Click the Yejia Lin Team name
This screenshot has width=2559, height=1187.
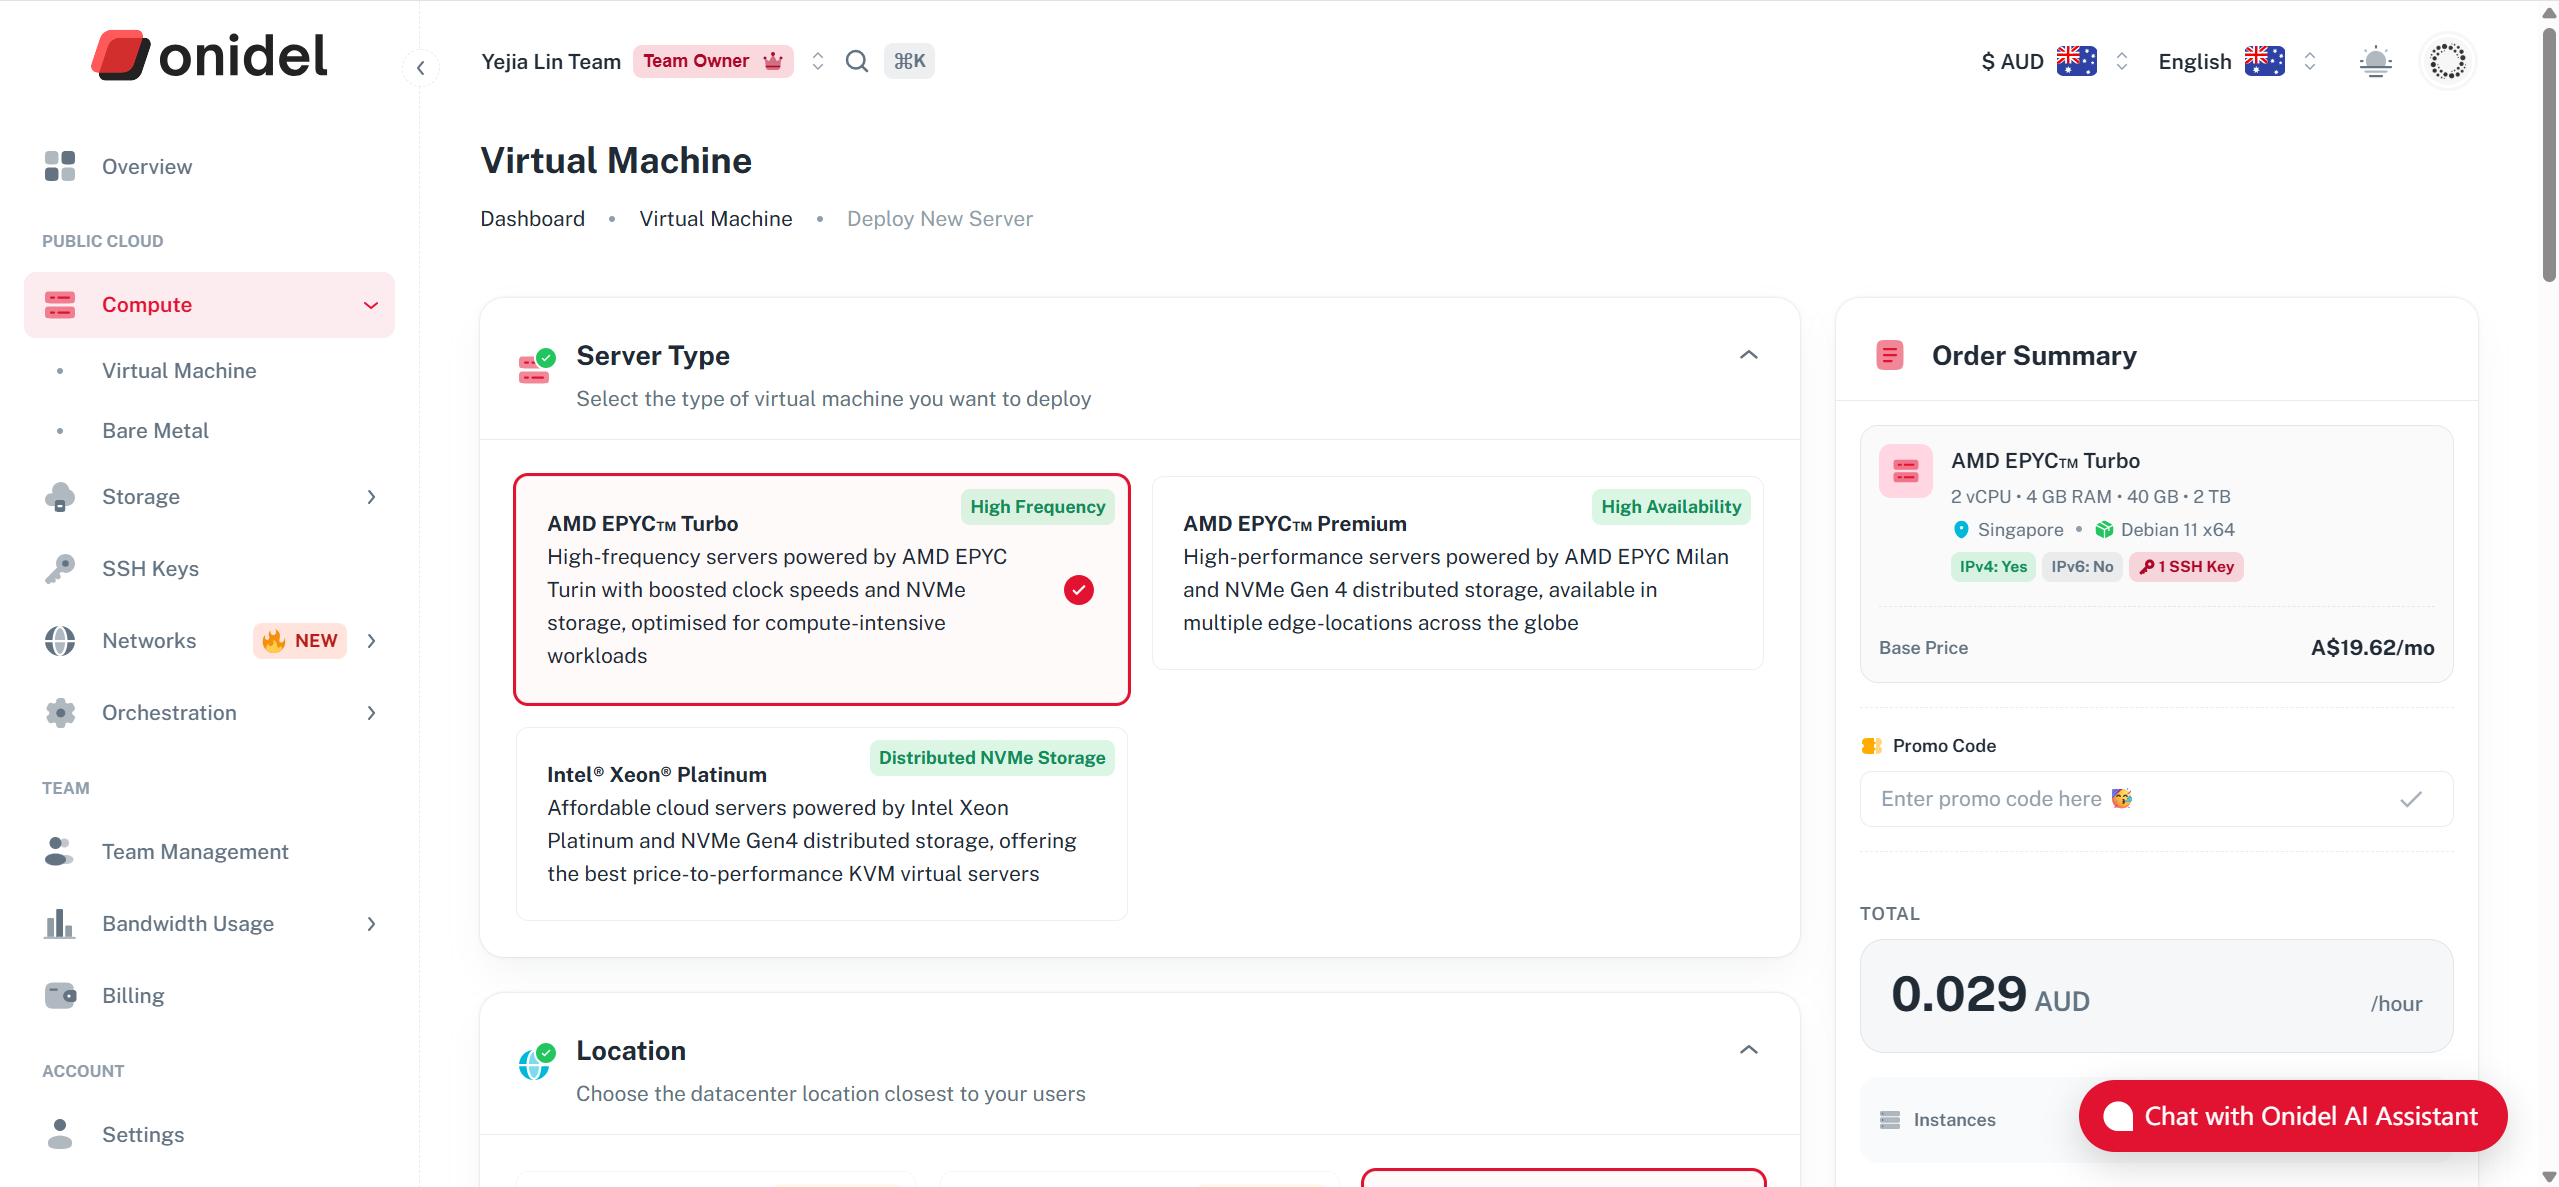click(551, 61)
